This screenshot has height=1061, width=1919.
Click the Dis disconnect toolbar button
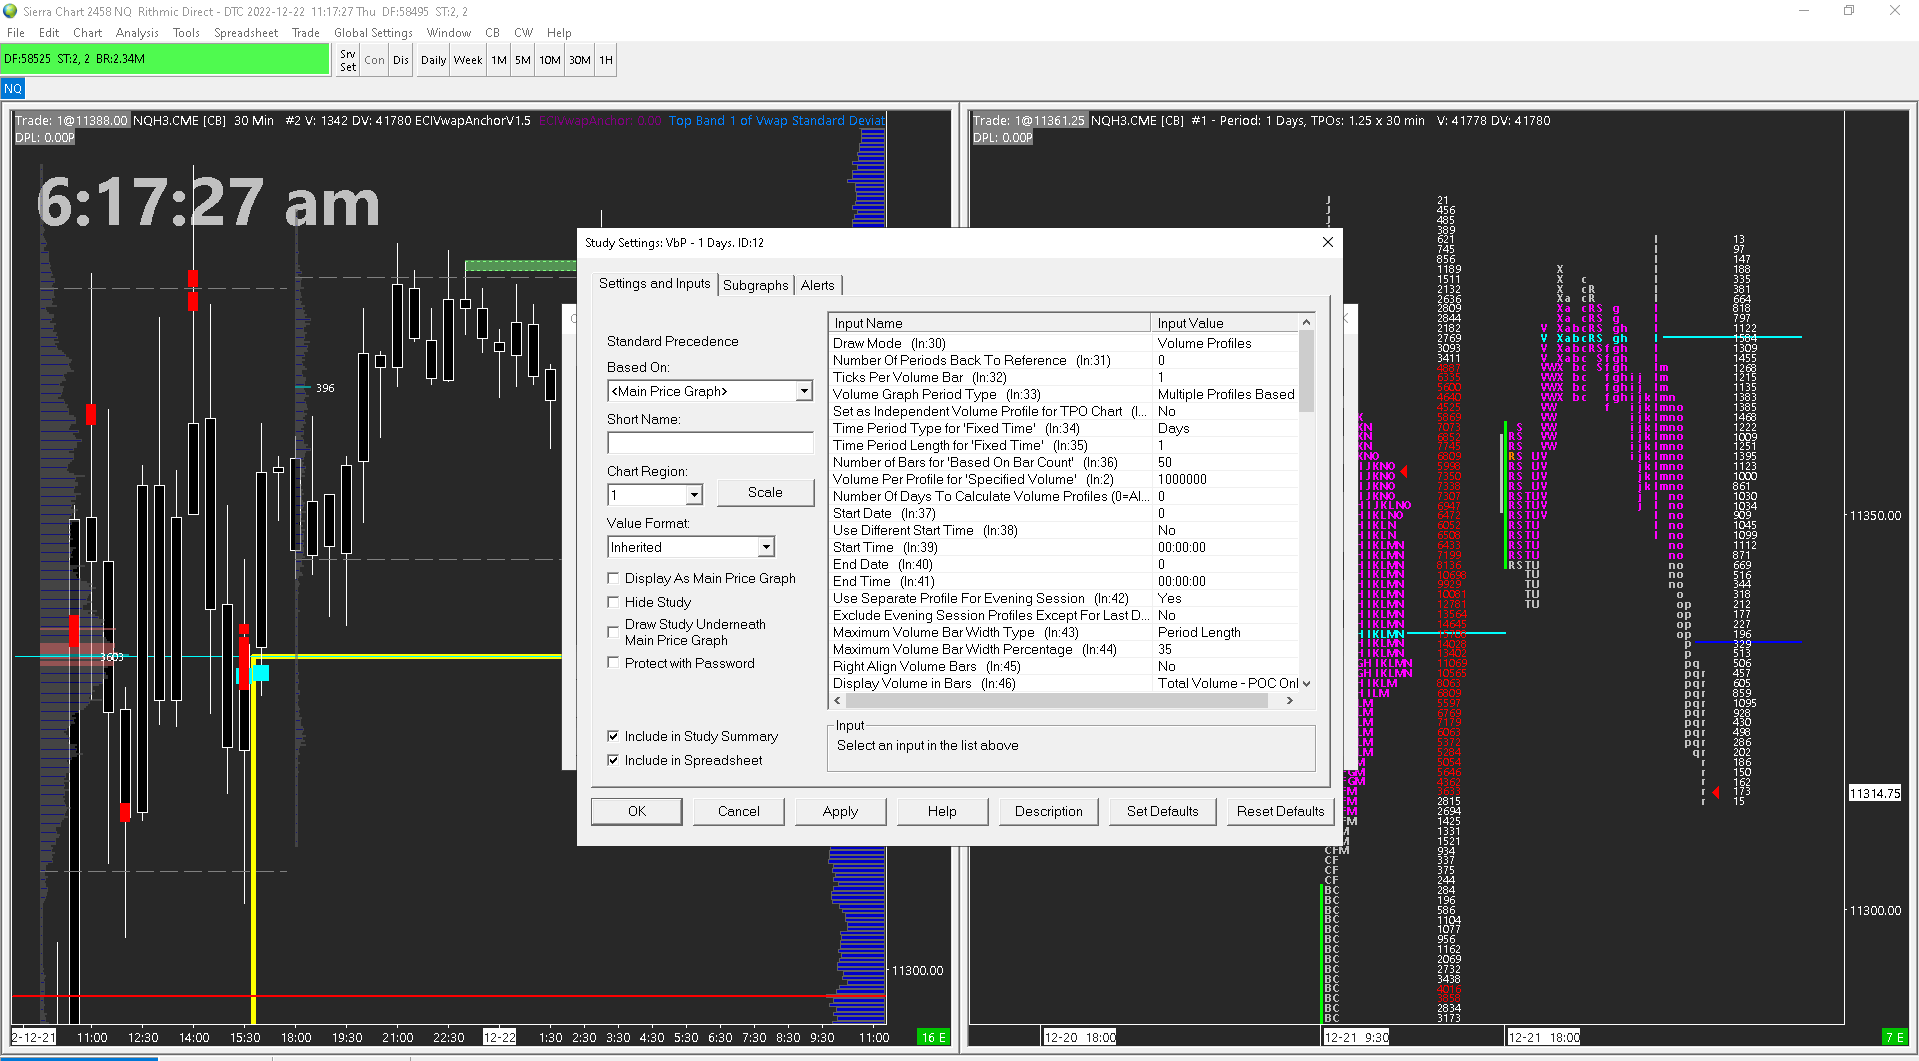coord(401,60)
